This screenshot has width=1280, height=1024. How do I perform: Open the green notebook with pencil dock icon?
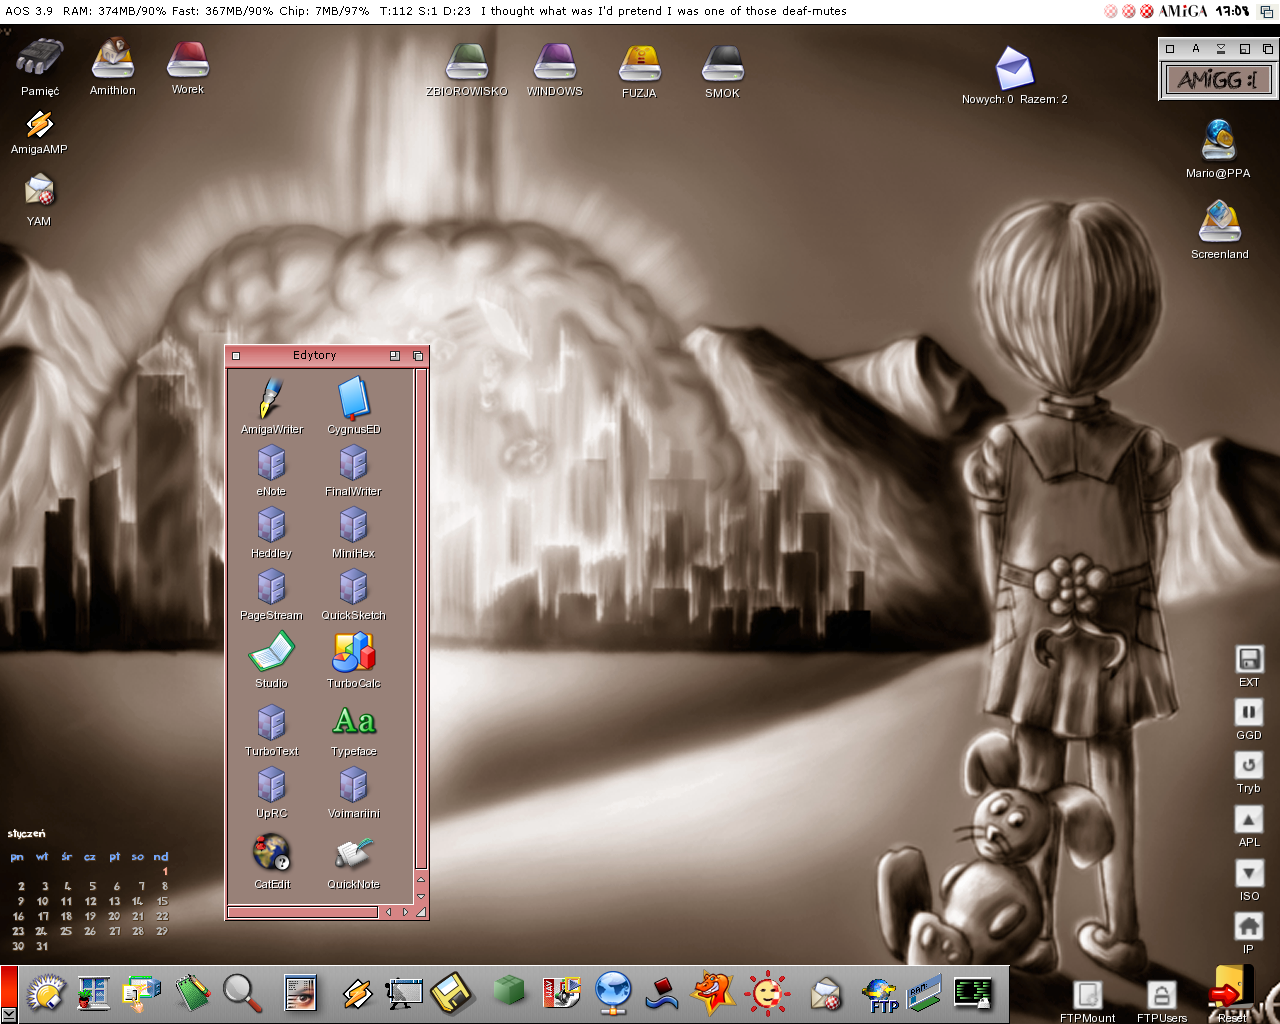(192, 993)
